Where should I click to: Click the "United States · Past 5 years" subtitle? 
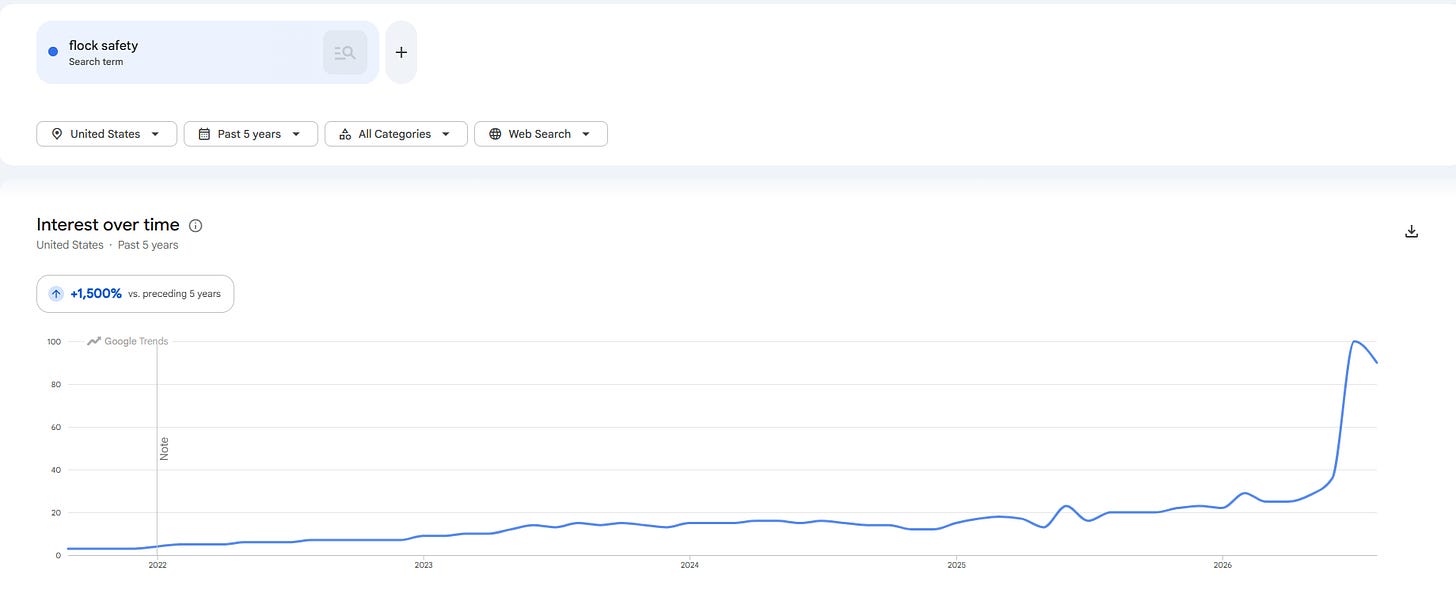pos(108,245)
